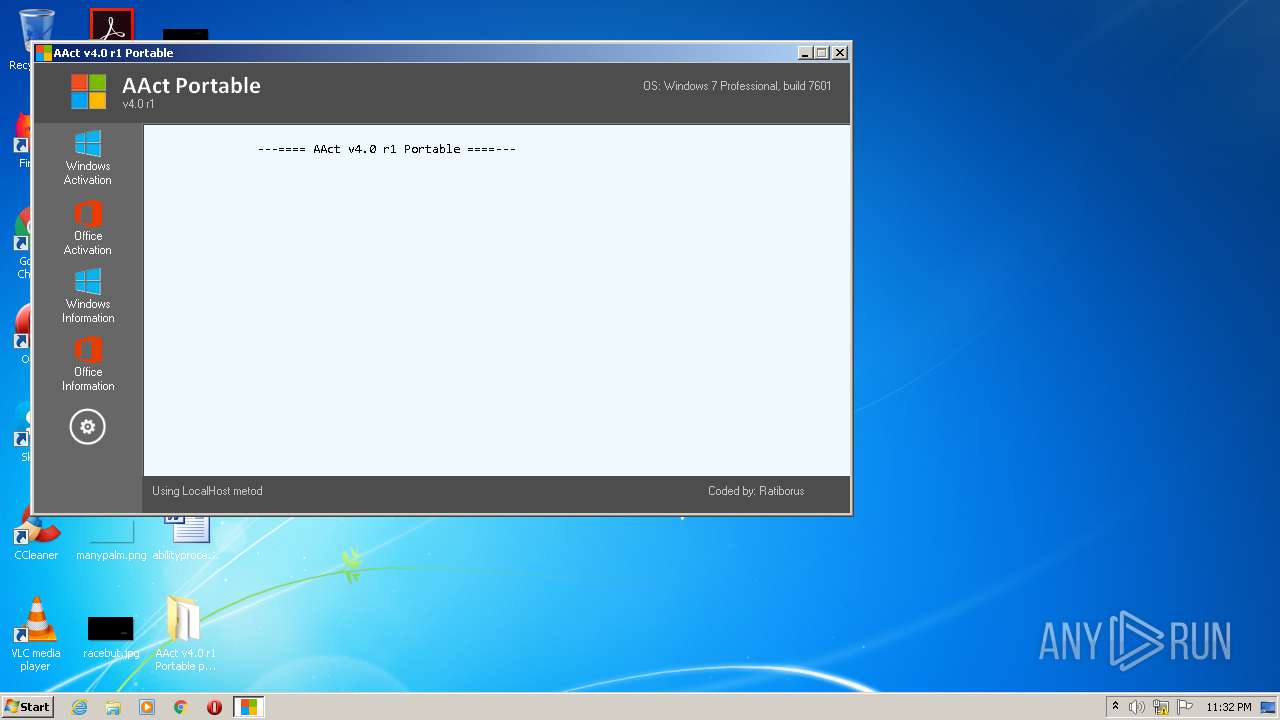Open AAct settings gear icon

coord(87,427)
